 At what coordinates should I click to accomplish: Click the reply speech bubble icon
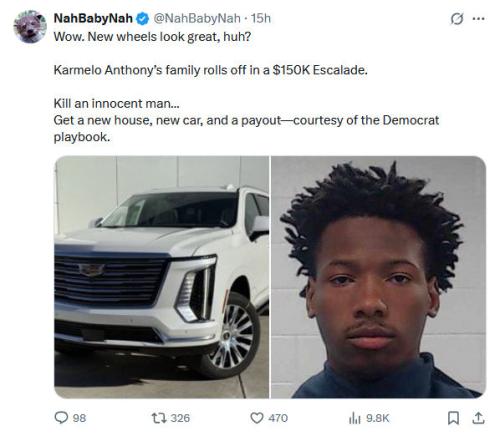pos(61,418)
